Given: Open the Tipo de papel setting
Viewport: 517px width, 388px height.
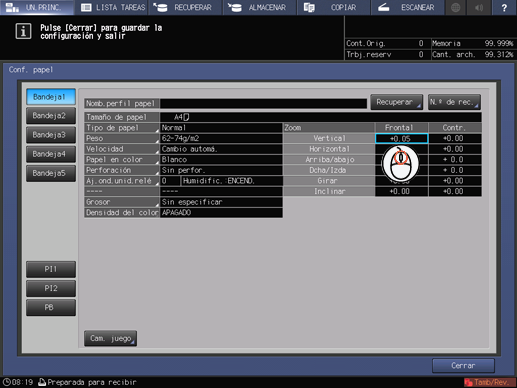Looking at the screenshot, I should tap(122, 128).
